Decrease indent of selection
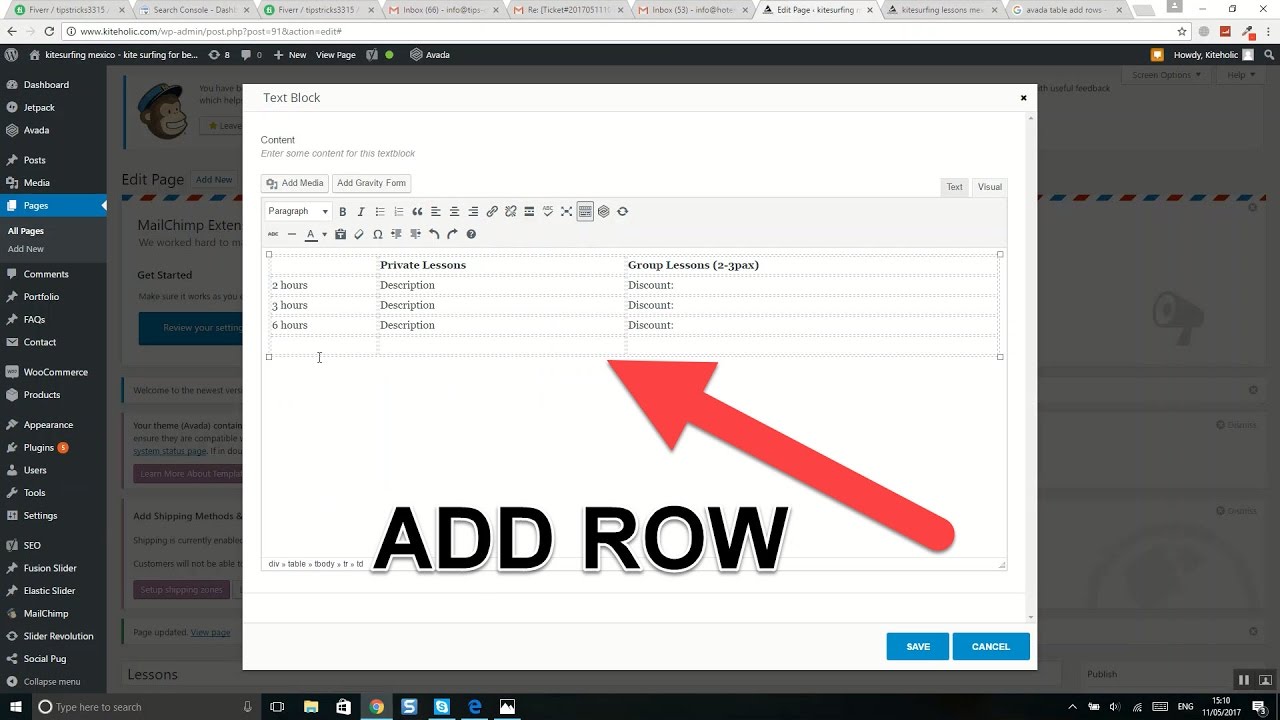The image size is (1280, 720). click(x=396, y=234)
